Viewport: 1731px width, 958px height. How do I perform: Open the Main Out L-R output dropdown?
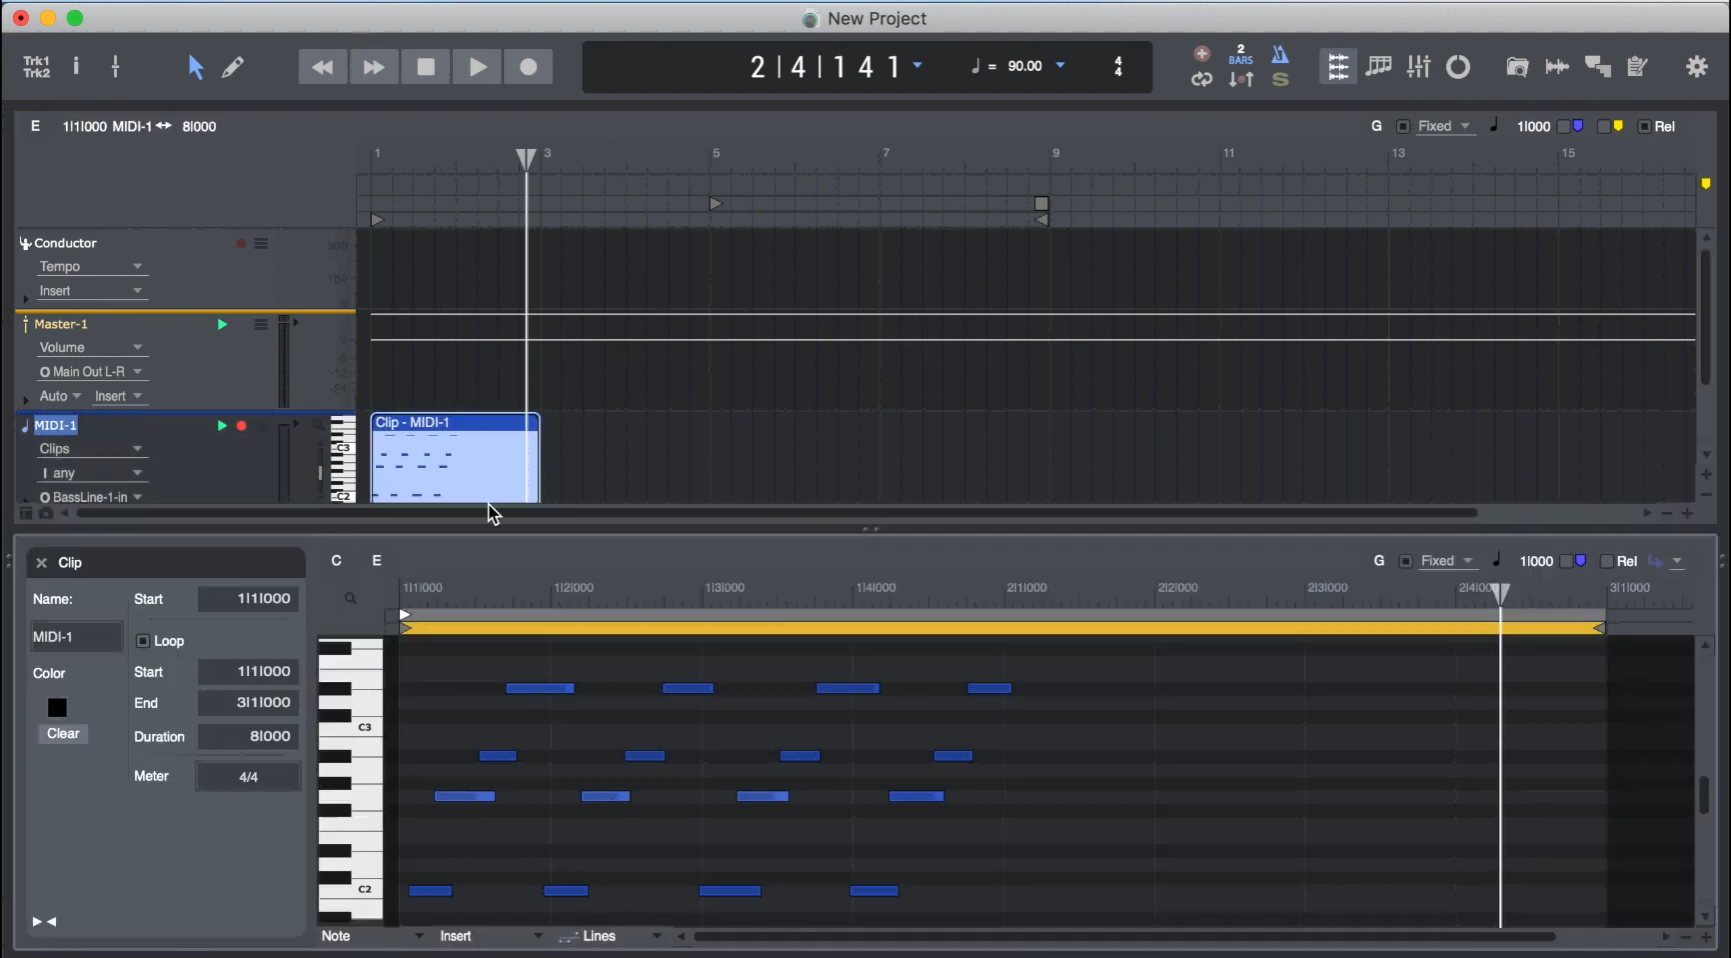(x=91, y=372)
